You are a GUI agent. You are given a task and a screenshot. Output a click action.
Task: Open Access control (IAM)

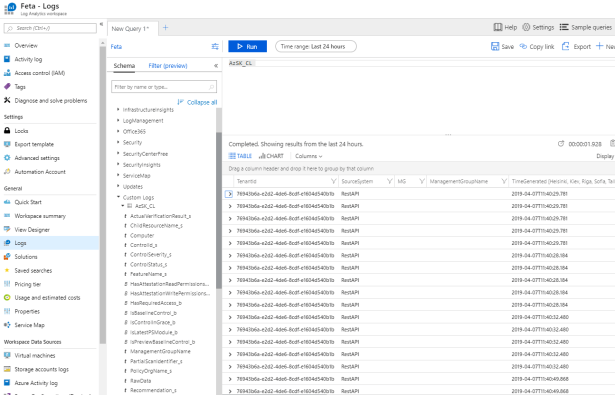click(x=39, y=73)
